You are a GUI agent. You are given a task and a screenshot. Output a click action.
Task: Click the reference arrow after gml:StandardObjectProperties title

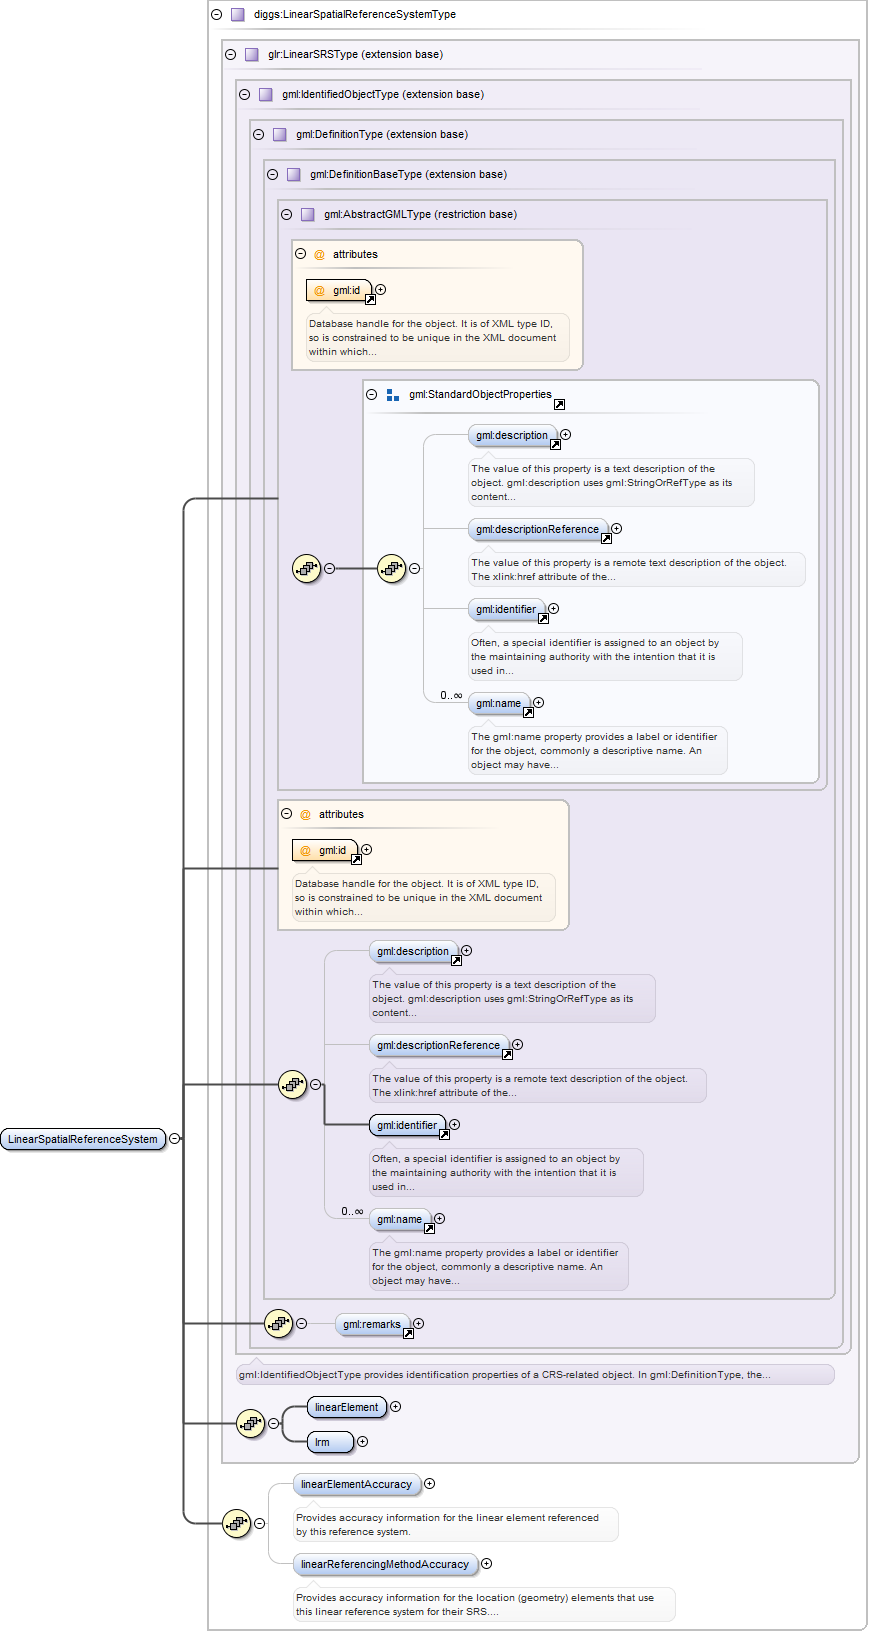point(559,405)
